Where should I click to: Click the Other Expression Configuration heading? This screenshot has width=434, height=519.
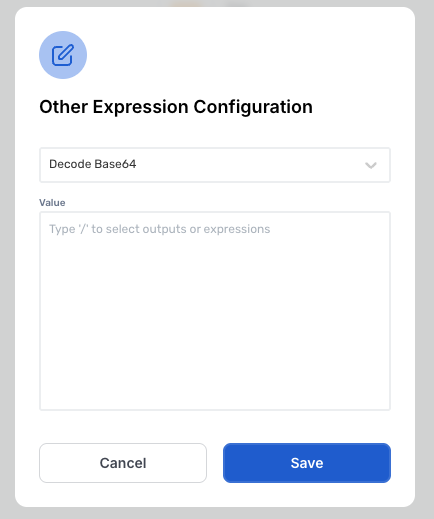tap(176, 107)
